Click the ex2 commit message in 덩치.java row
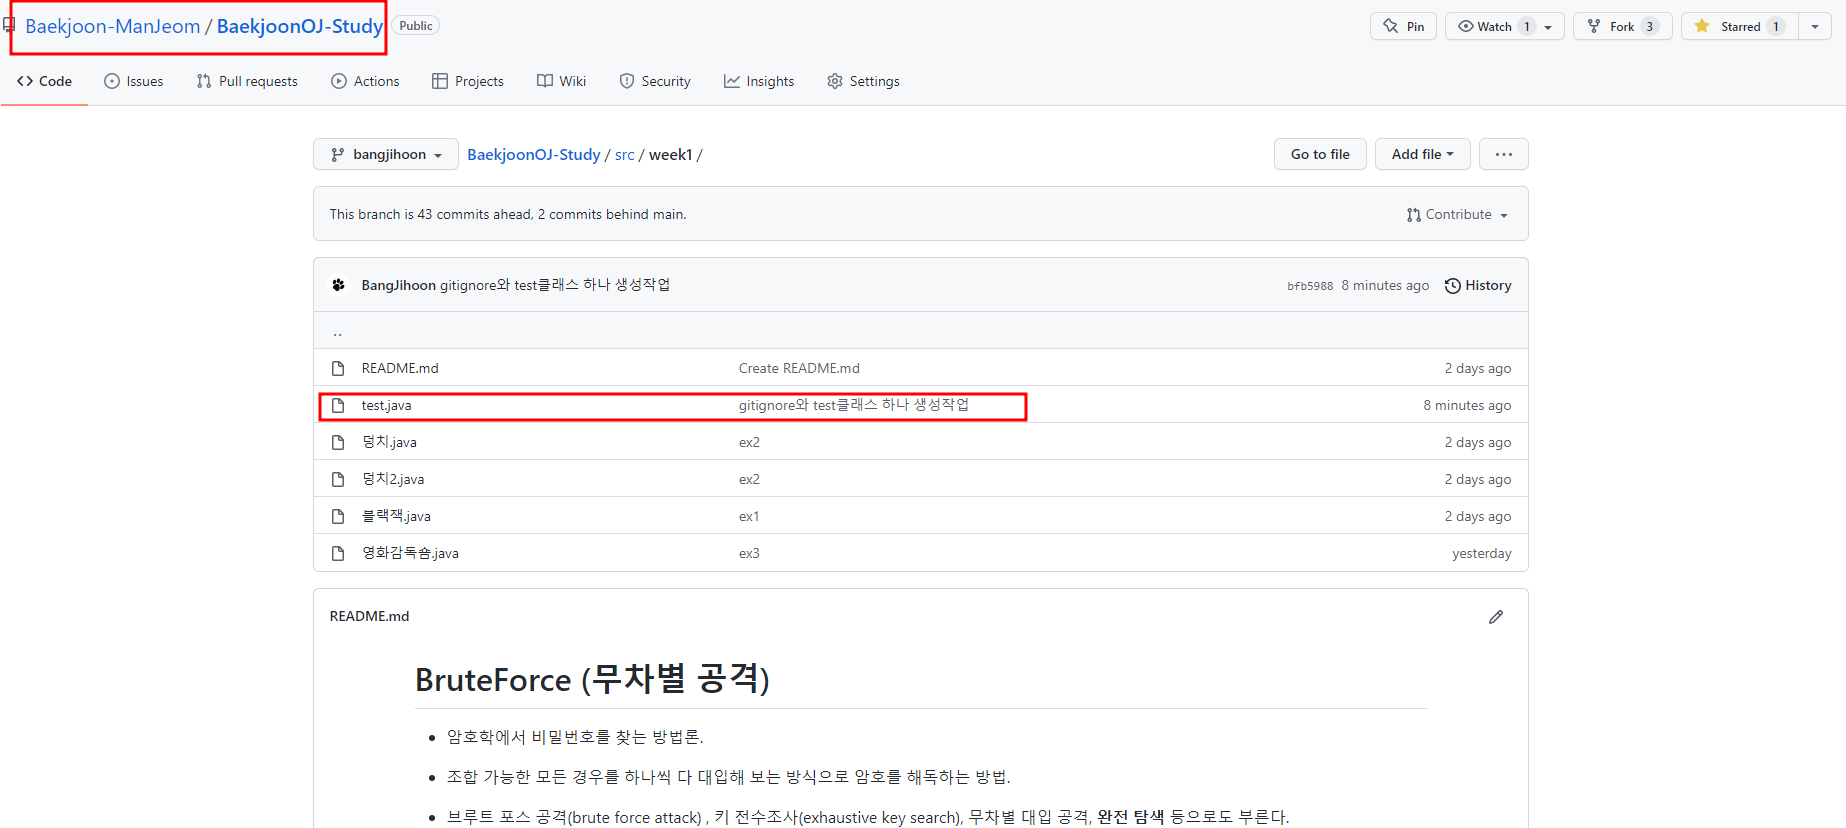Screen dimensions: 1846x828 [x=749, y=442]
